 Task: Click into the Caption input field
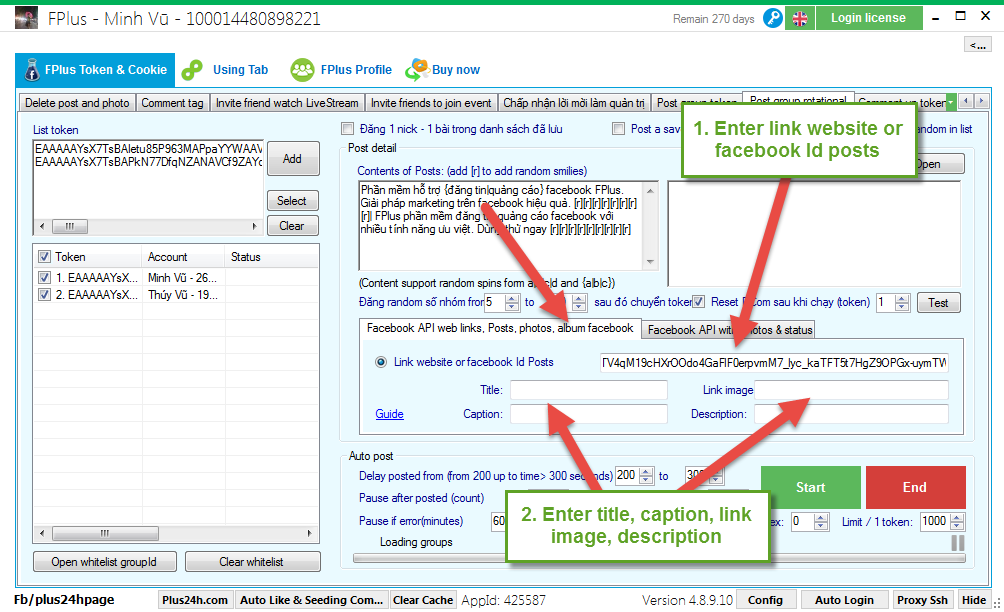pyautogui.click(x=588, y=414)
